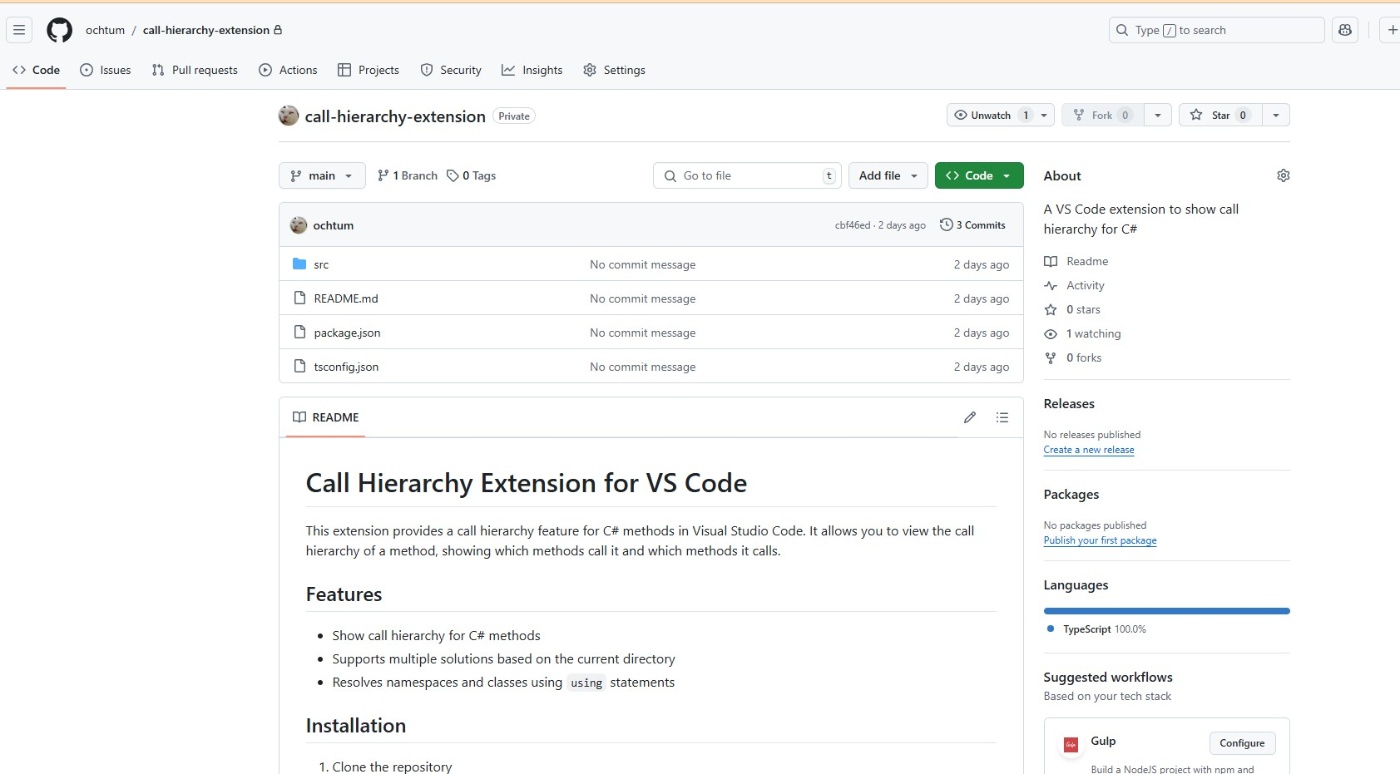The height and width of the screenshot is (774, 1400).
Task: Open the Security tab
Action: [x=451, y=70]
